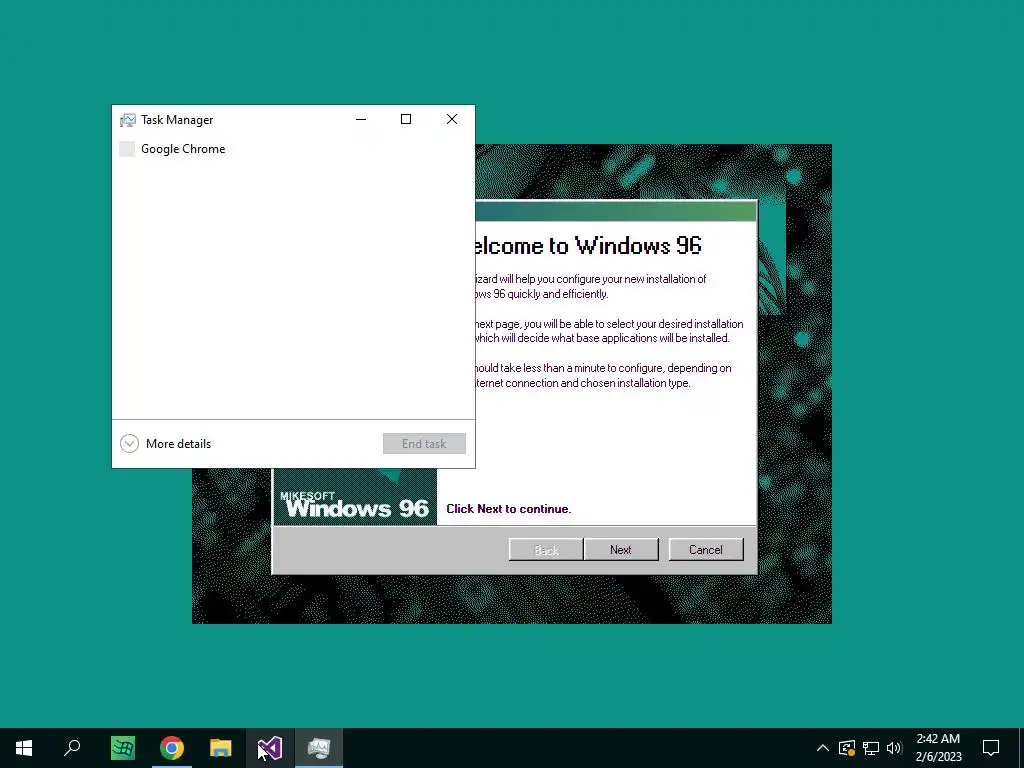Select Task Manager taskbar icon
This screenshot has height=768, width=1024.
click(x=319, y=748)
